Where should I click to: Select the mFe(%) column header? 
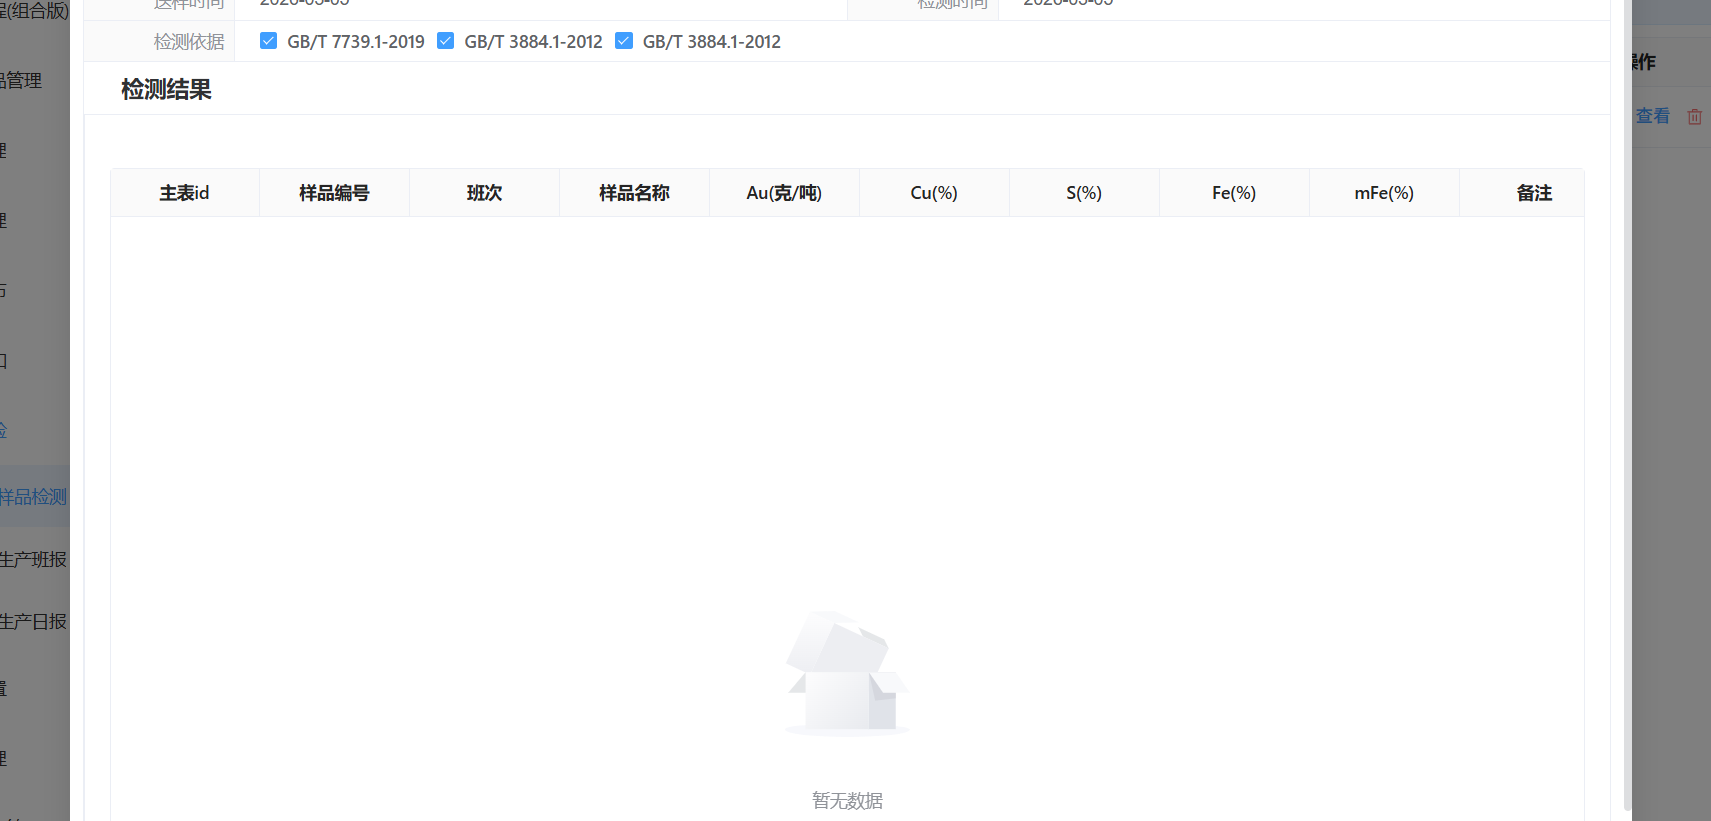(x=1384, y=193)
